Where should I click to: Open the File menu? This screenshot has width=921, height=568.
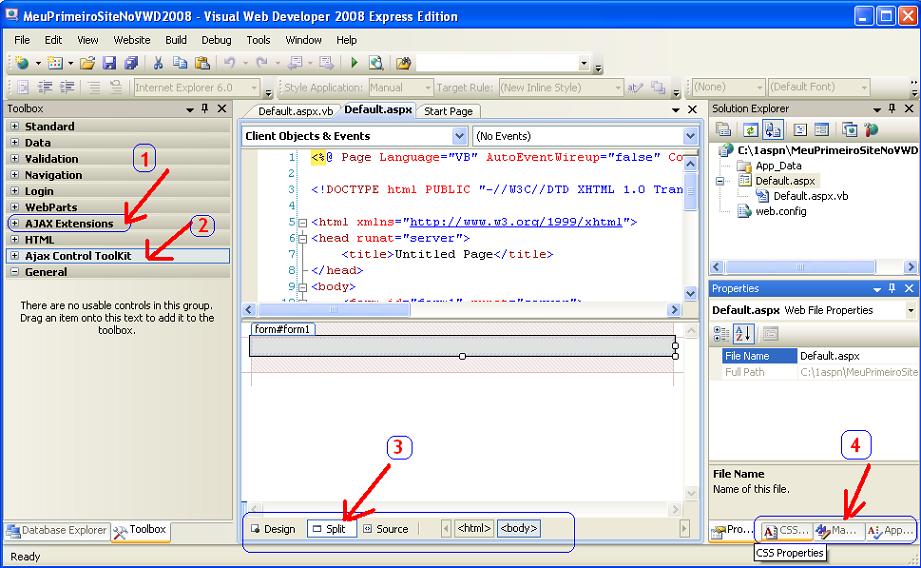click(22, 40)
